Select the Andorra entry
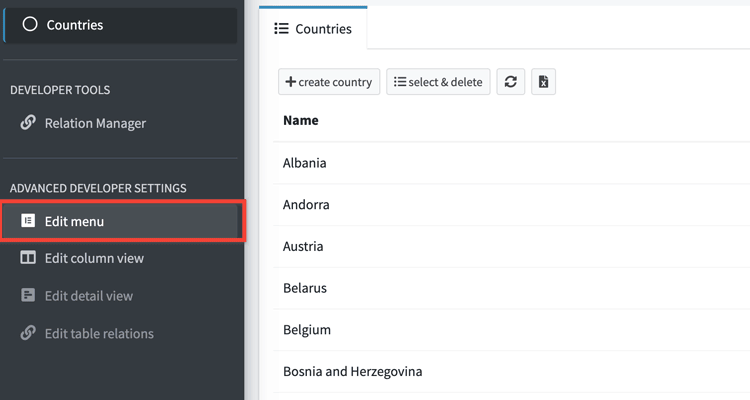The height and width of the screenshot is (400, 750). pyautogui.click(x=306, y=205)
